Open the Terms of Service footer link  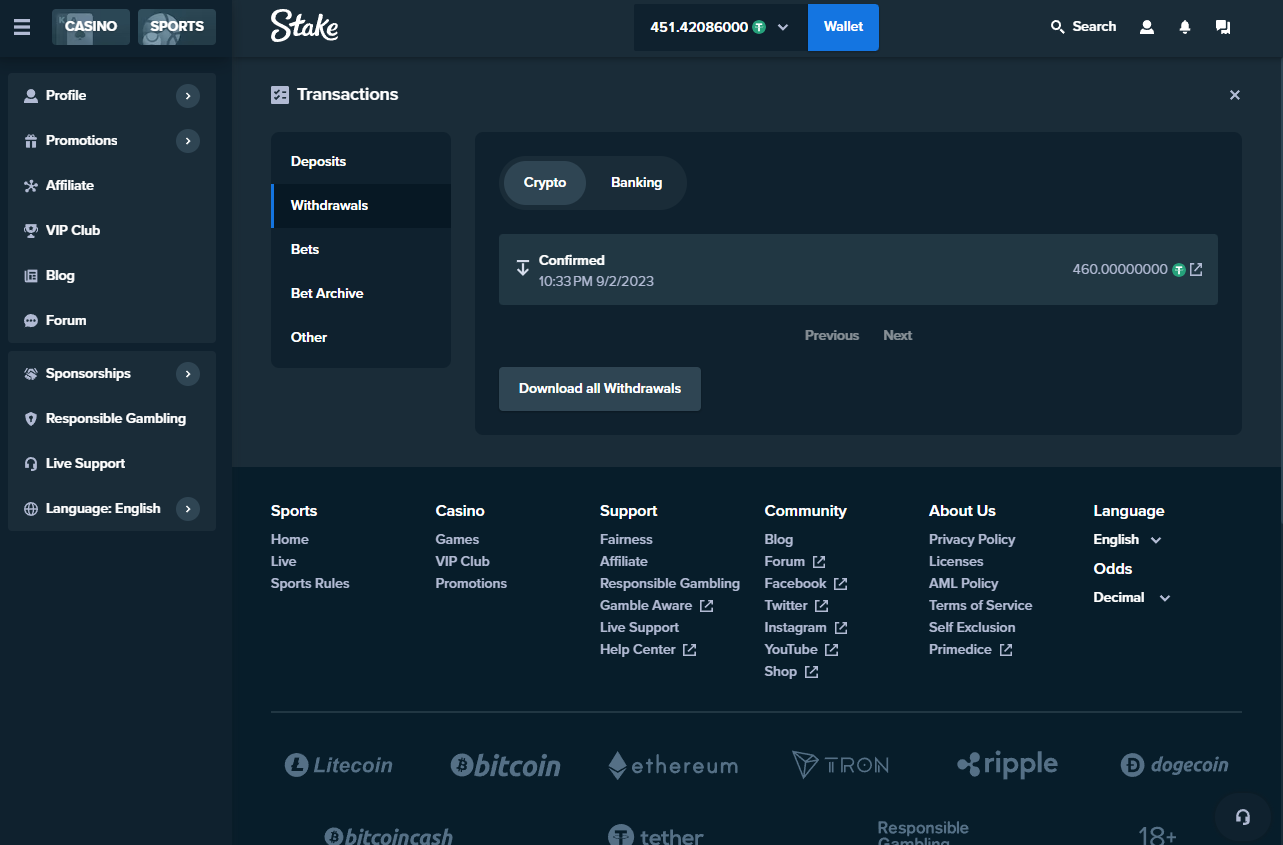[980, 606]
